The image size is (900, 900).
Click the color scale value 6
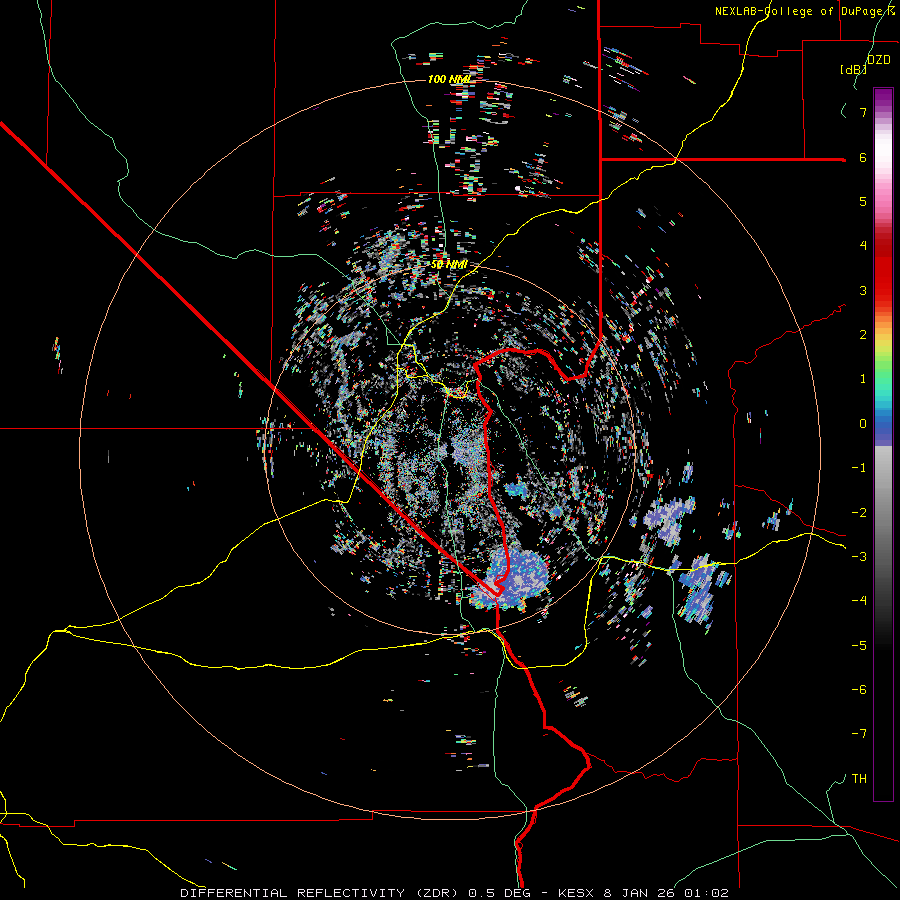coord(863,157)
